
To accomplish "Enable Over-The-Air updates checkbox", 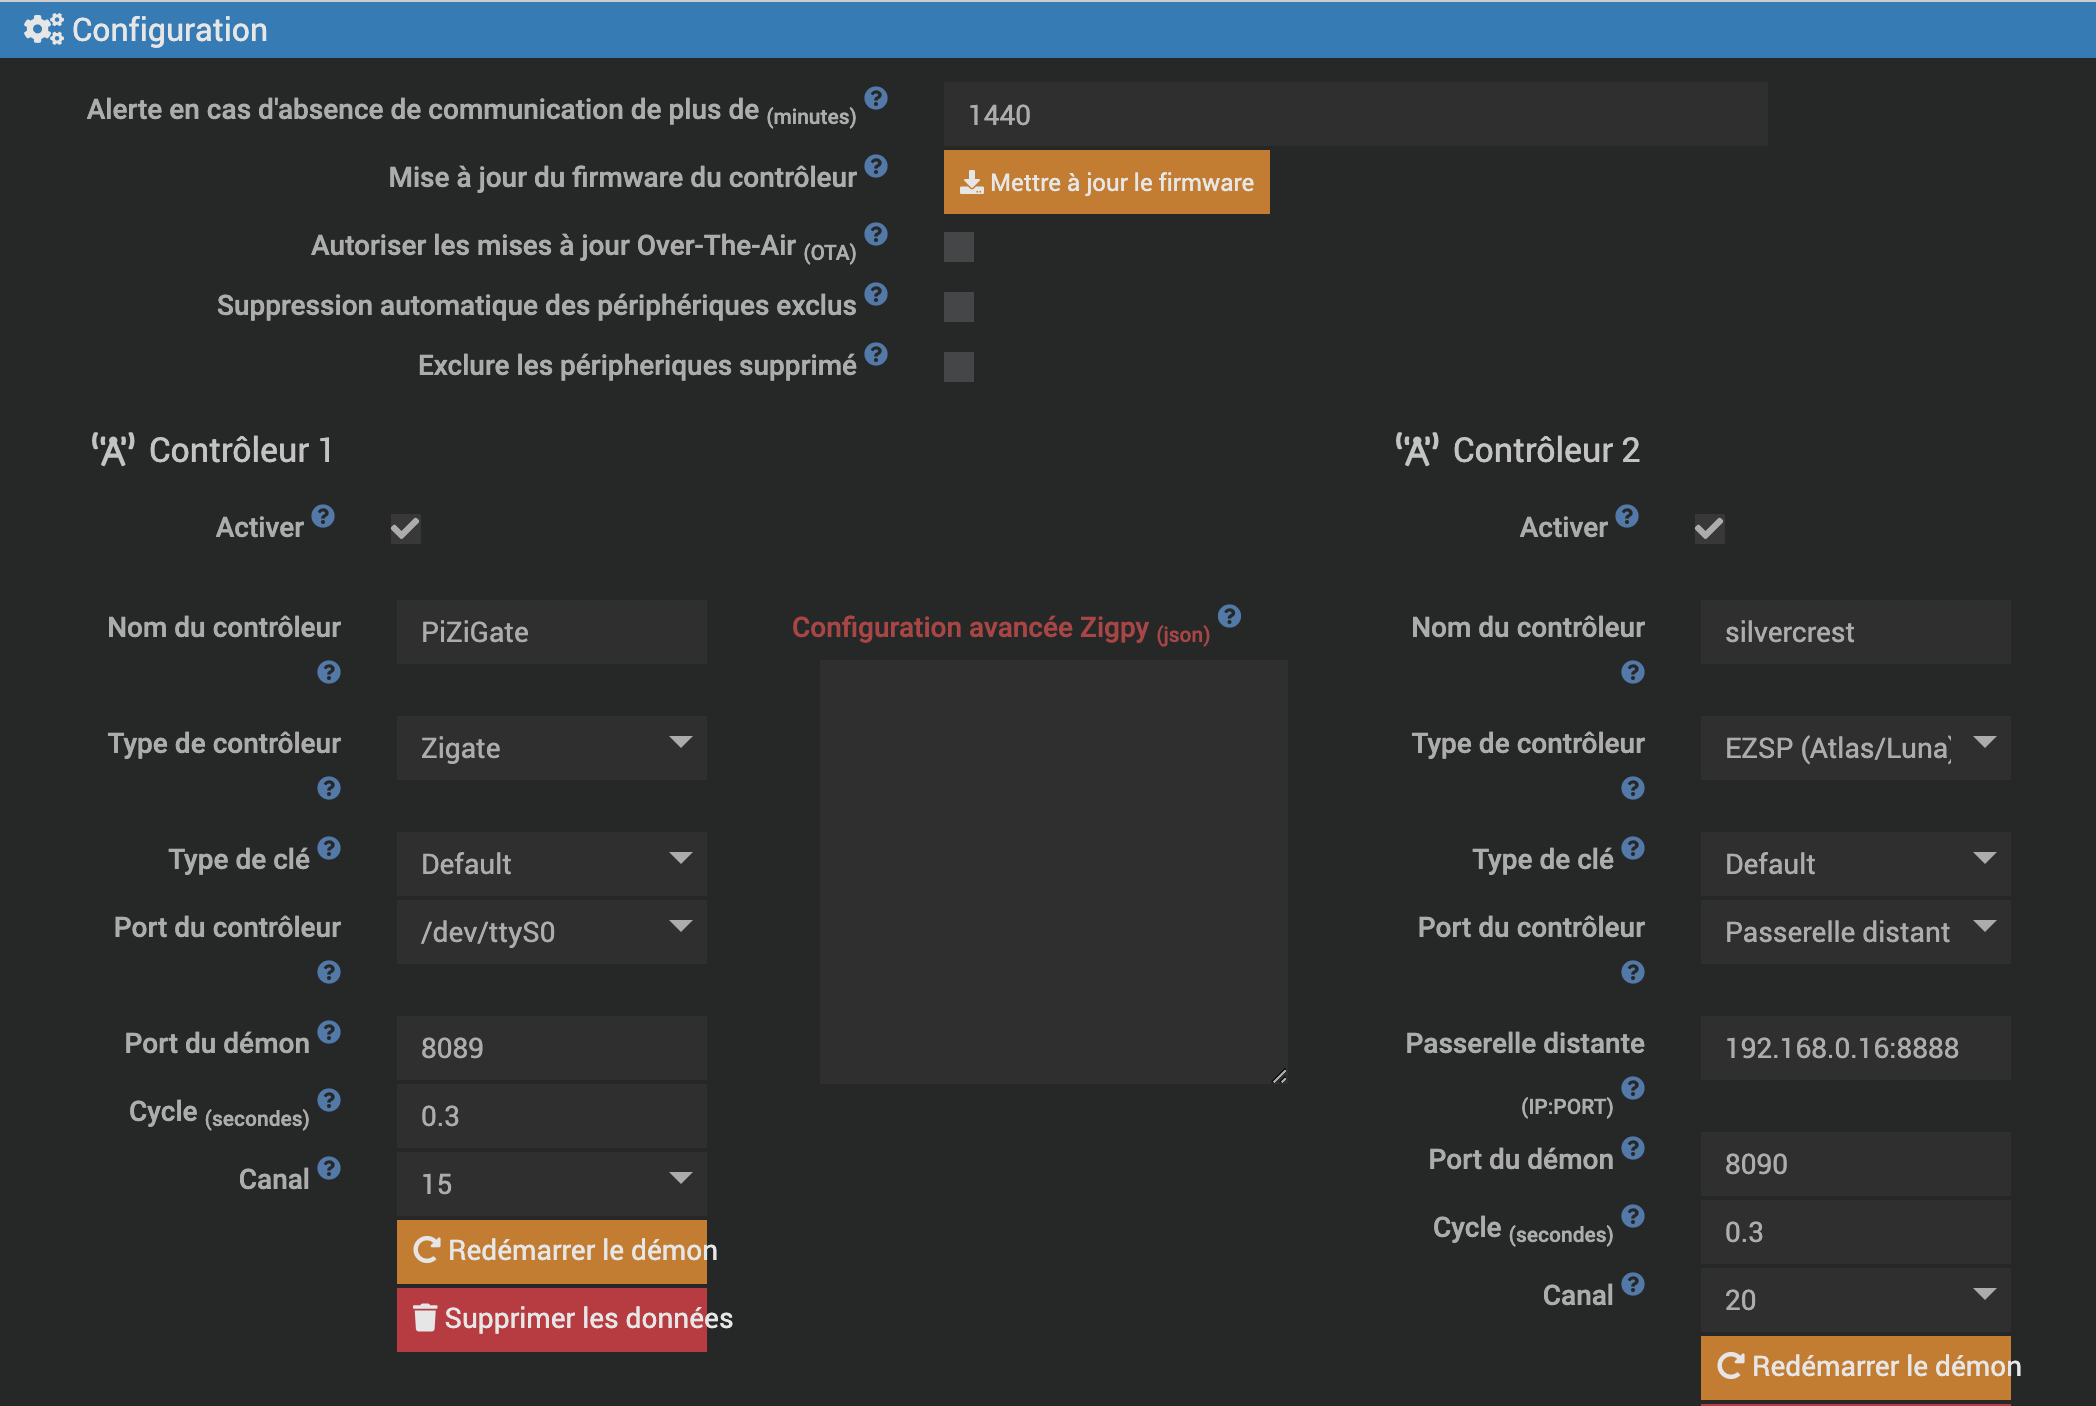I will (x=958, y=247).
